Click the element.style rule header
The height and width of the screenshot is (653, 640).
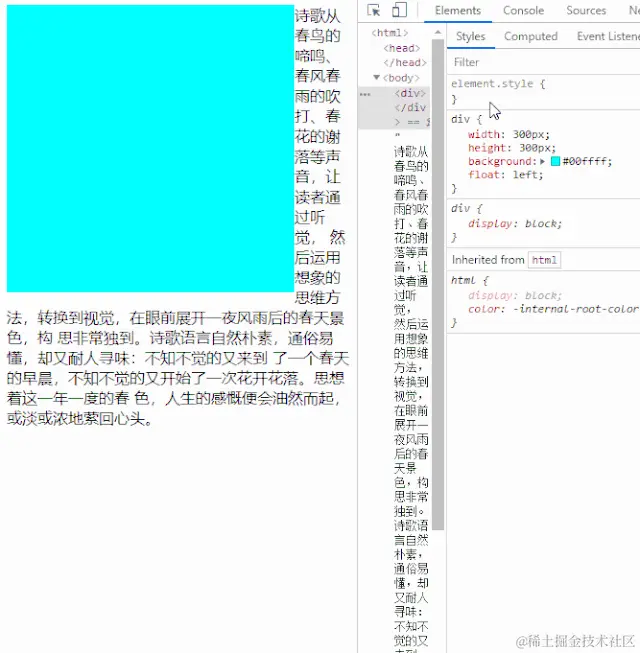pyautogui.click(x=498, y=84)
